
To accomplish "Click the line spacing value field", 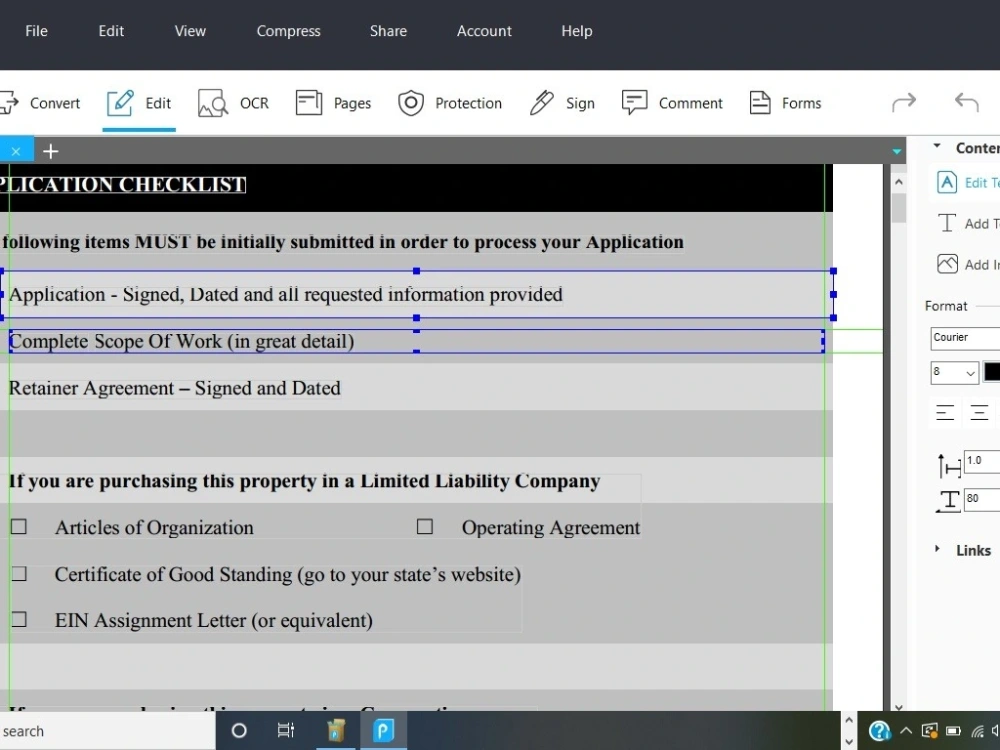I will [x=982, y=461].
